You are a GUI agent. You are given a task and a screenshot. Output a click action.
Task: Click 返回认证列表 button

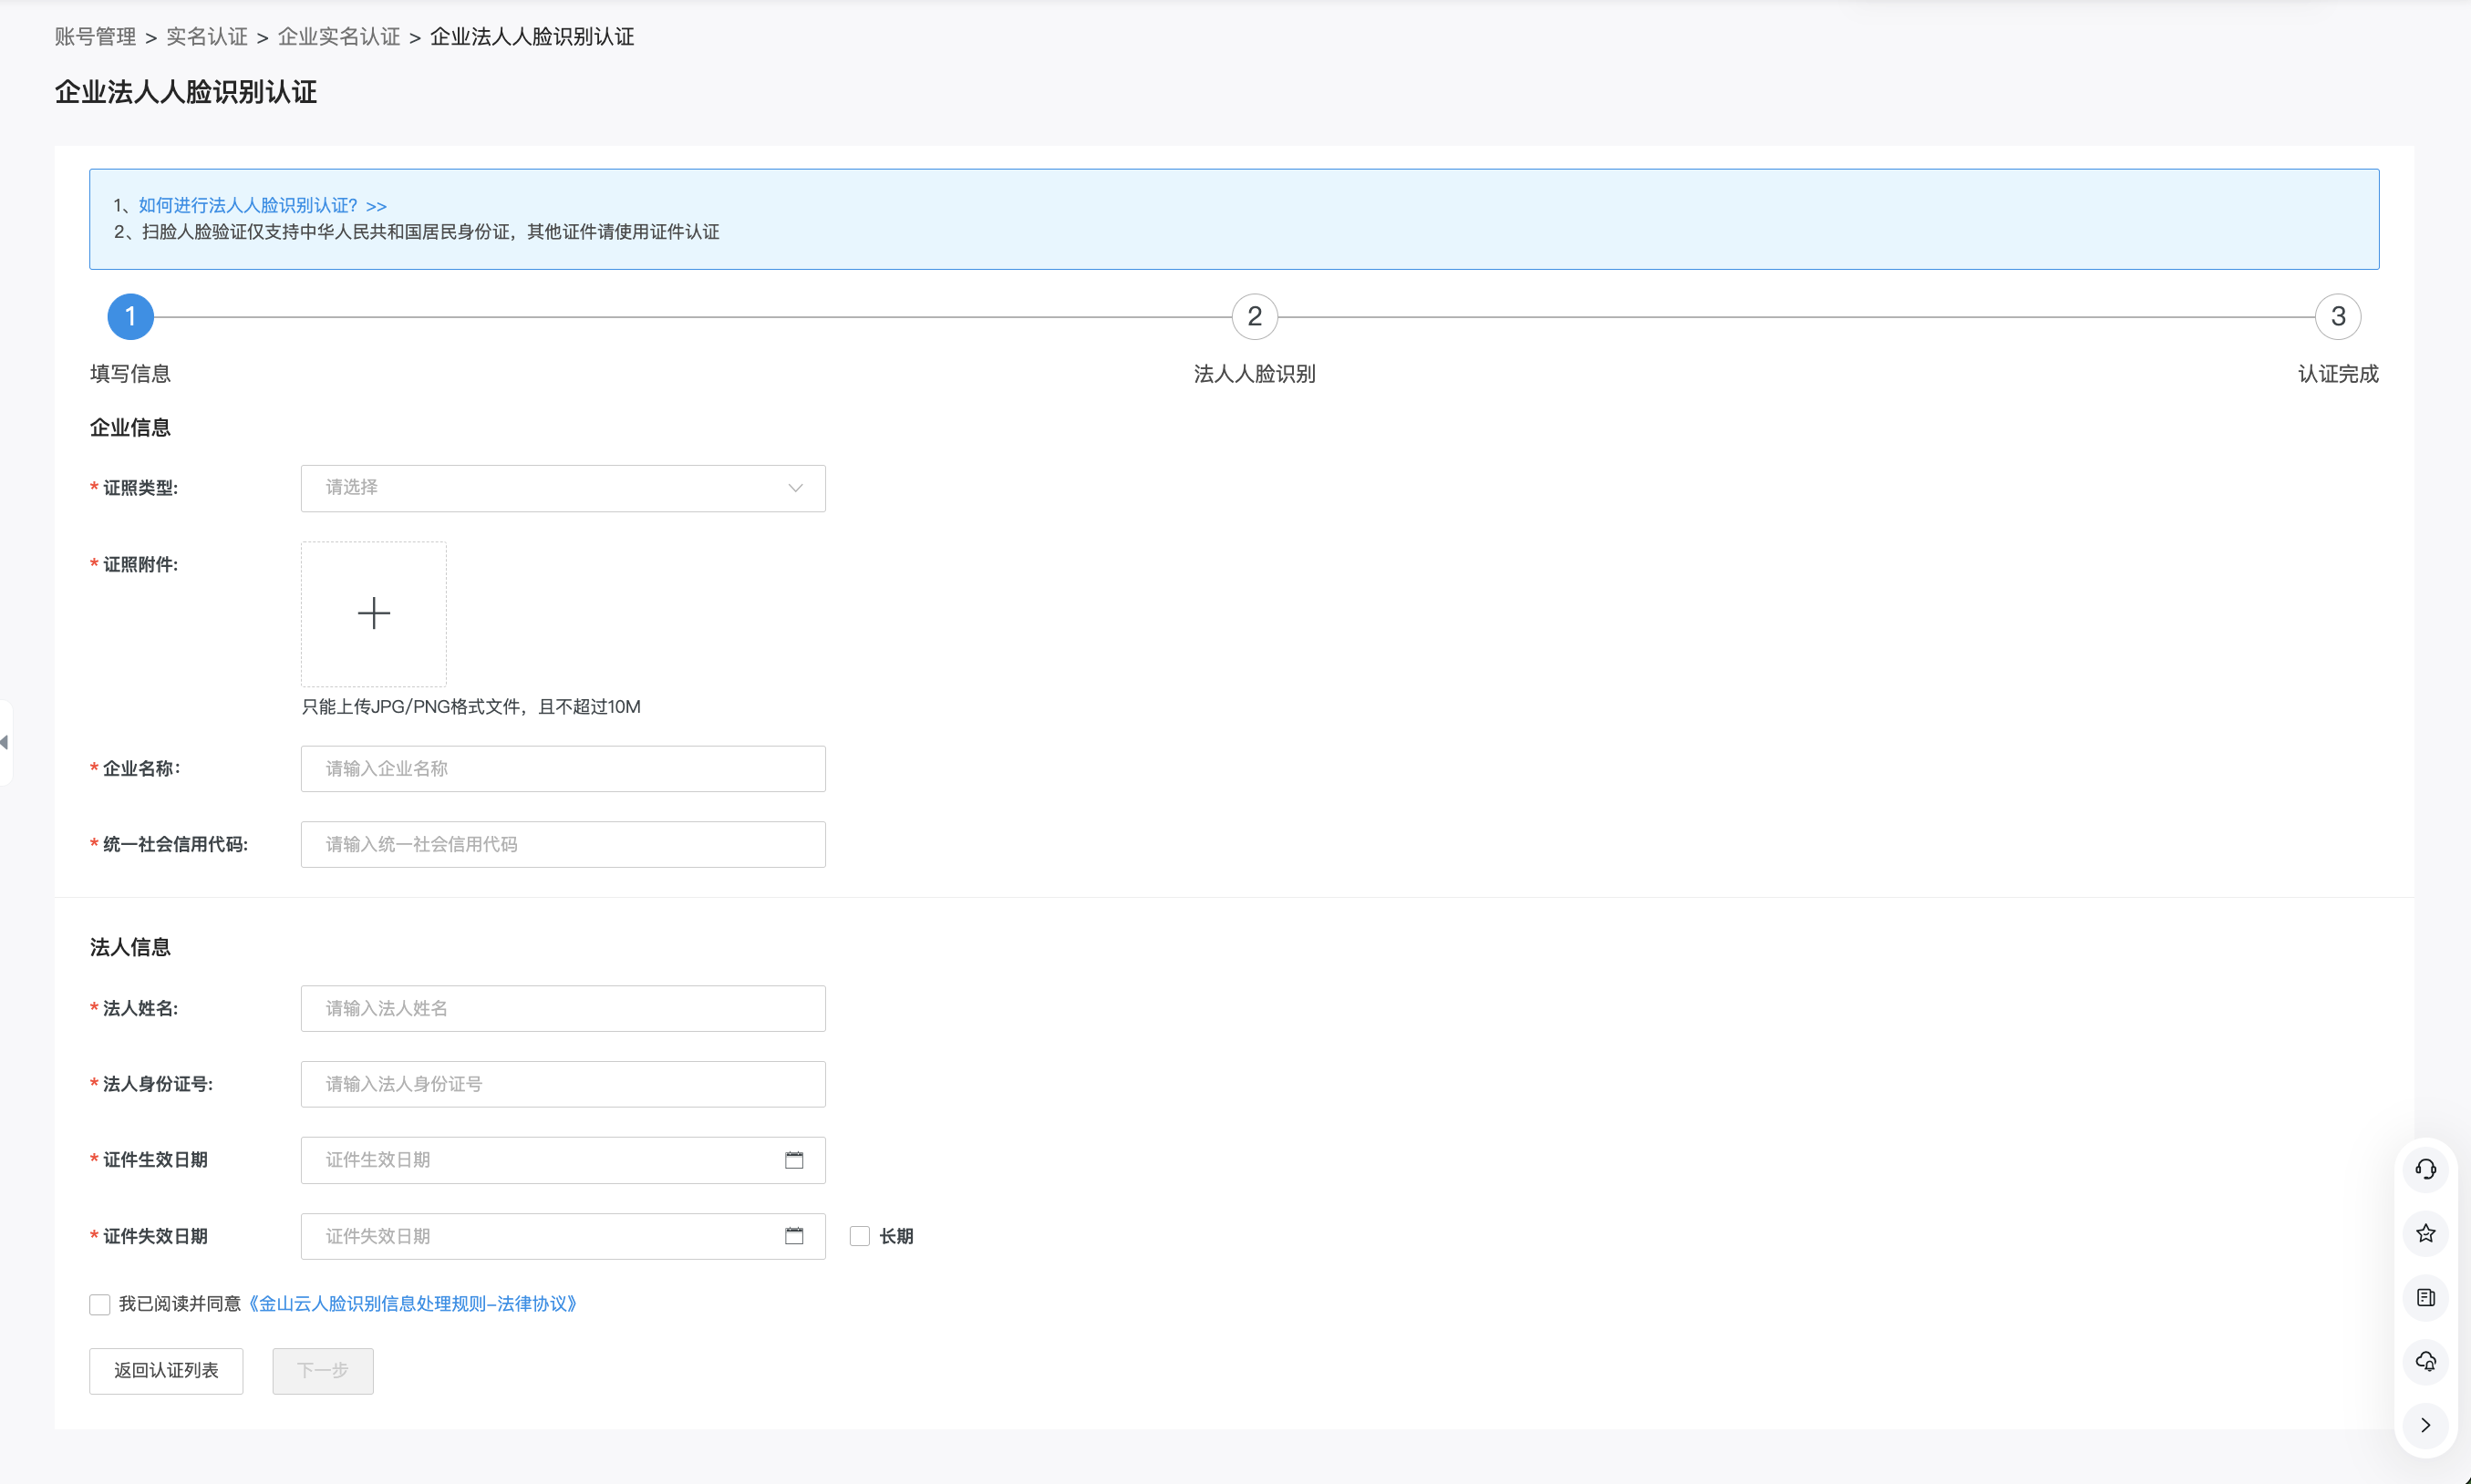(x=166, y=1370)
